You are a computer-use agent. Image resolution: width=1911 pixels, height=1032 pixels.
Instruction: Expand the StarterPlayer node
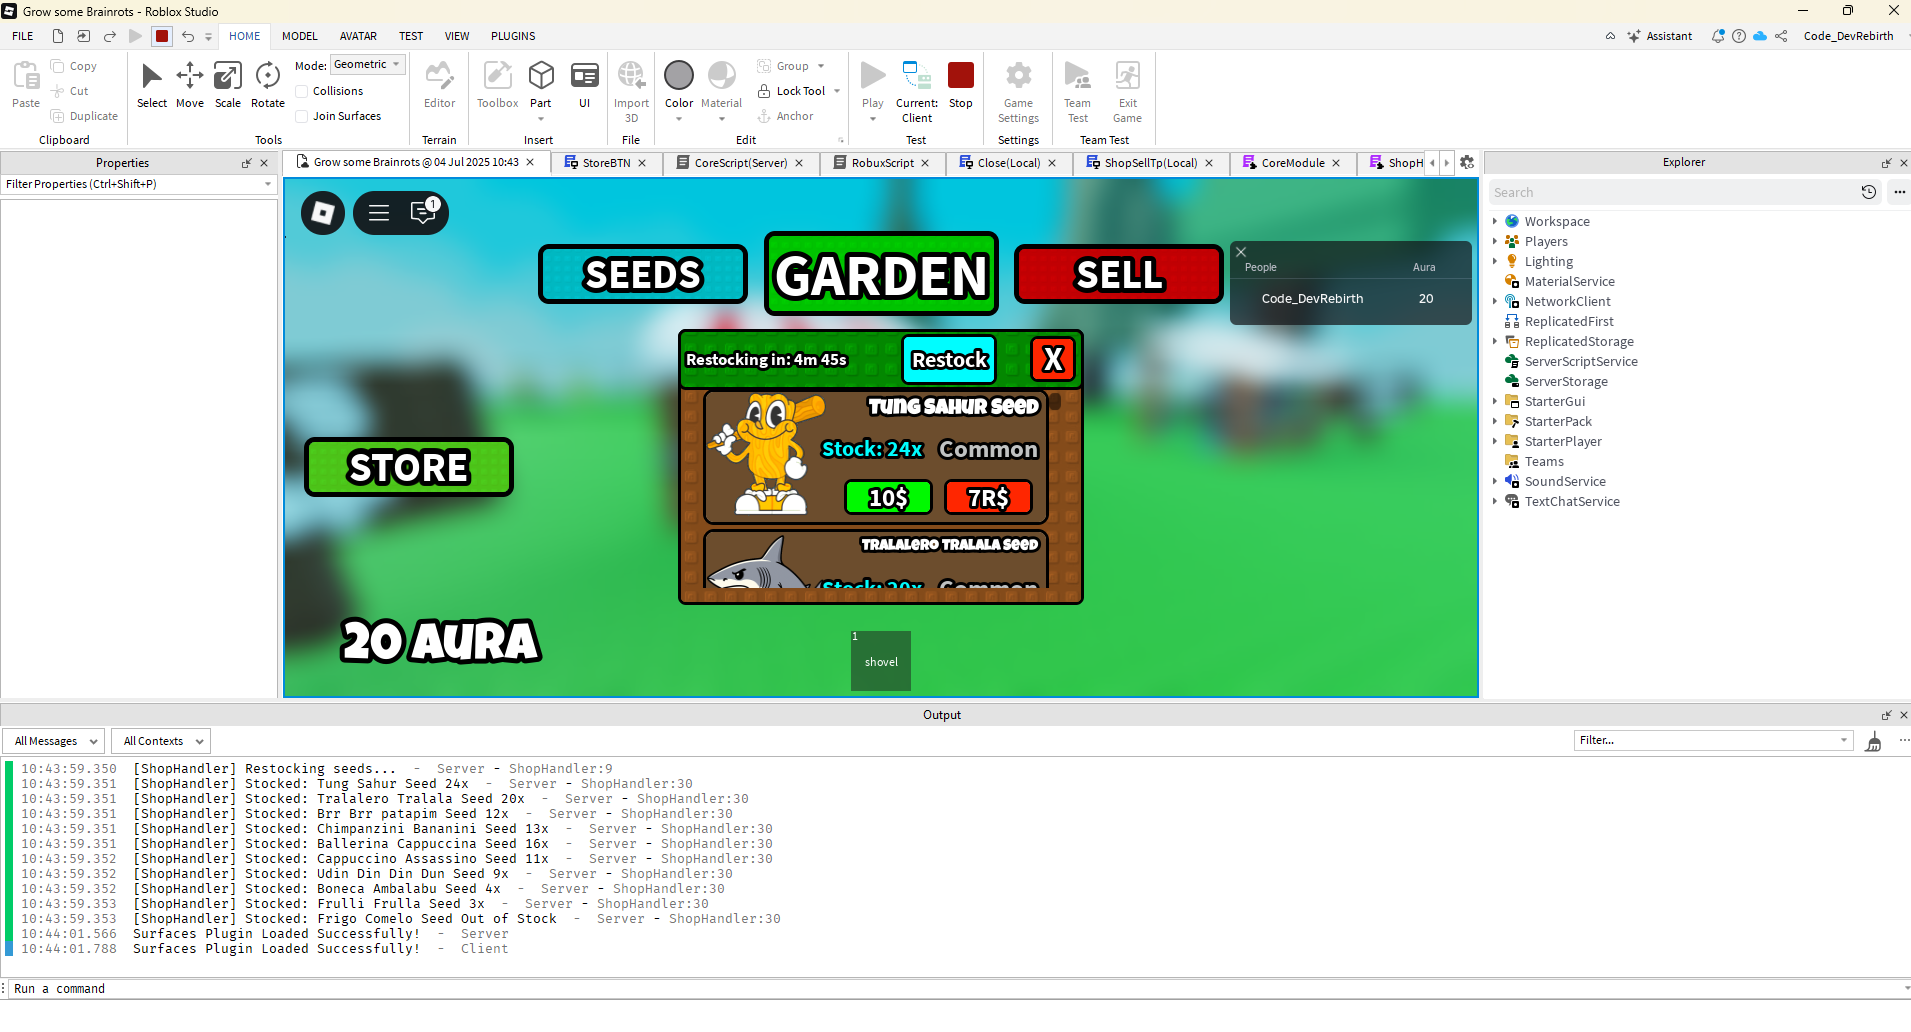(x=1495, y=441)
